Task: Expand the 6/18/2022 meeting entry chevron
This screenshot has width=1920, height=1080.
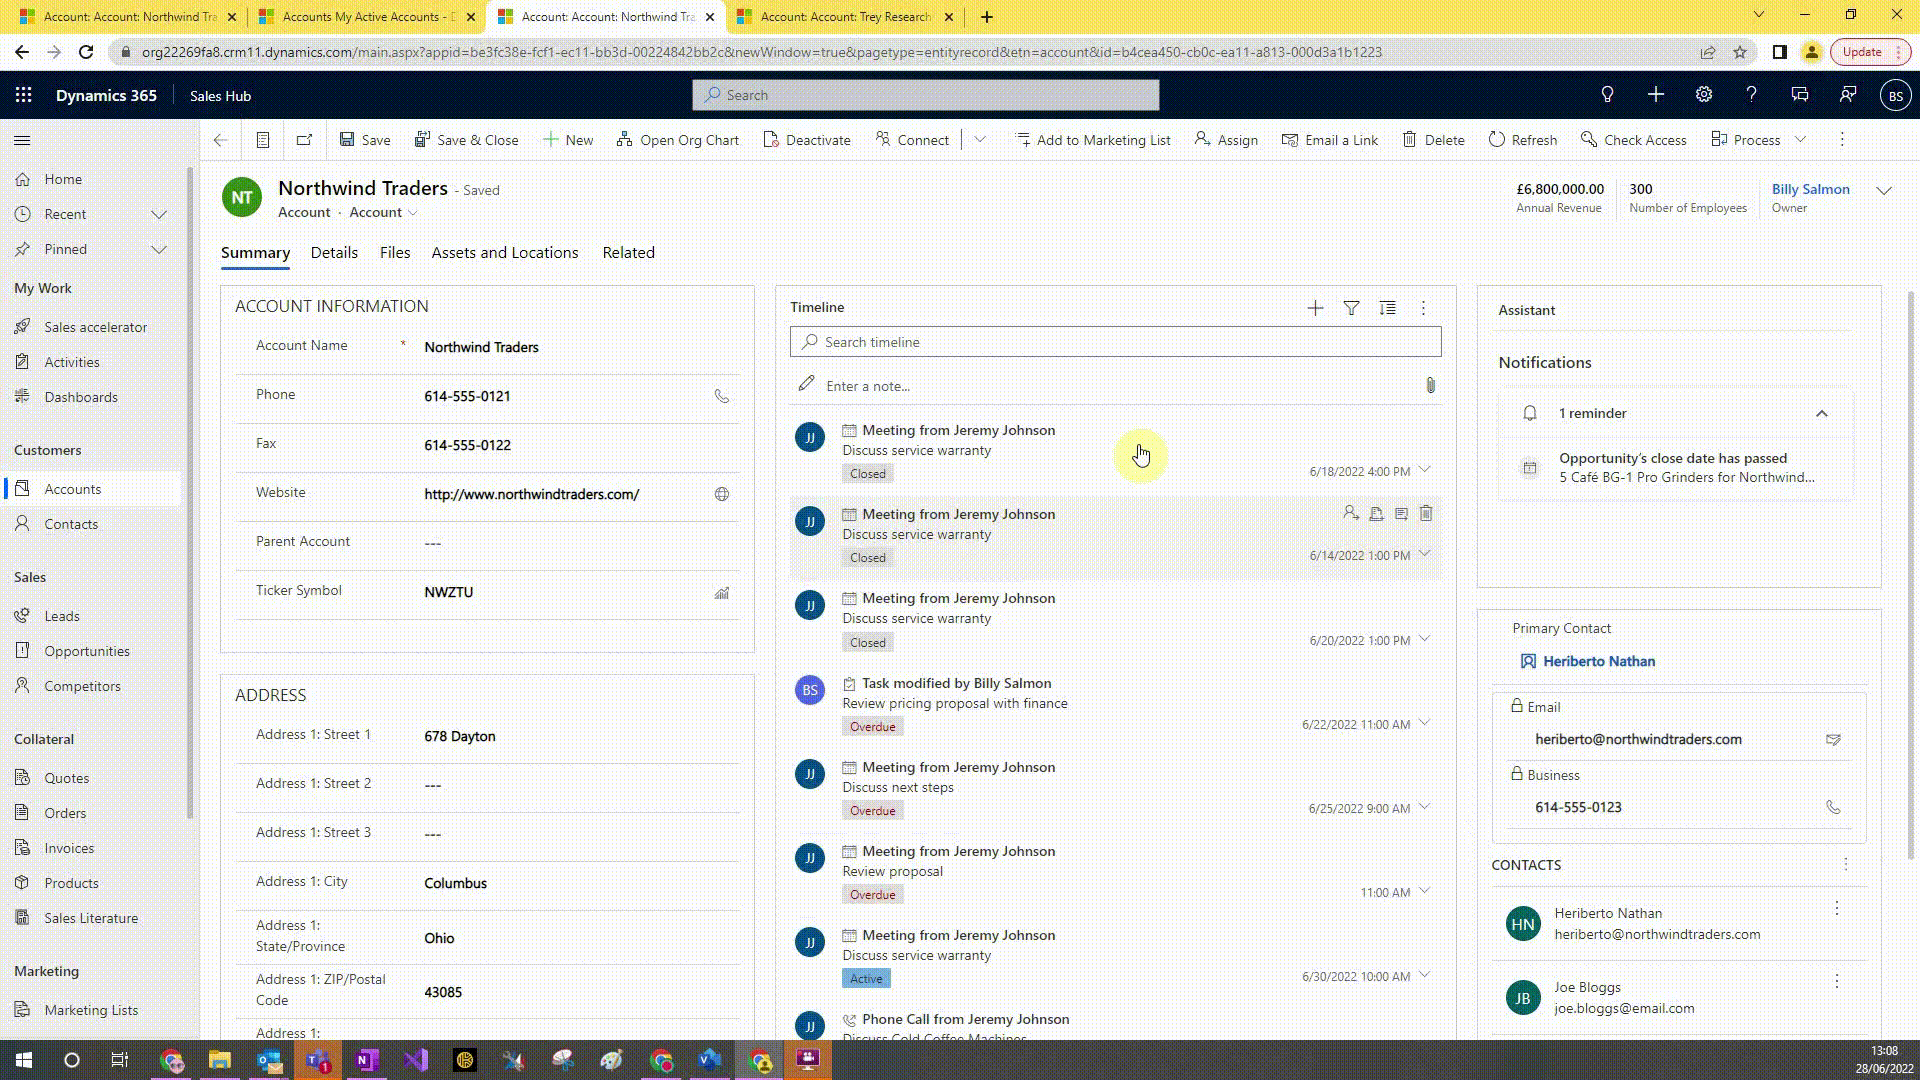Action: click(1425, 470)
